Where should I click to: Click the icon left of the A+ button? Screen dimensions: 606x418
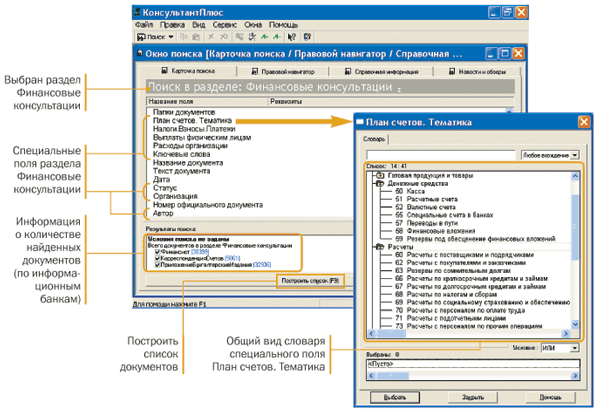(252, 37)
